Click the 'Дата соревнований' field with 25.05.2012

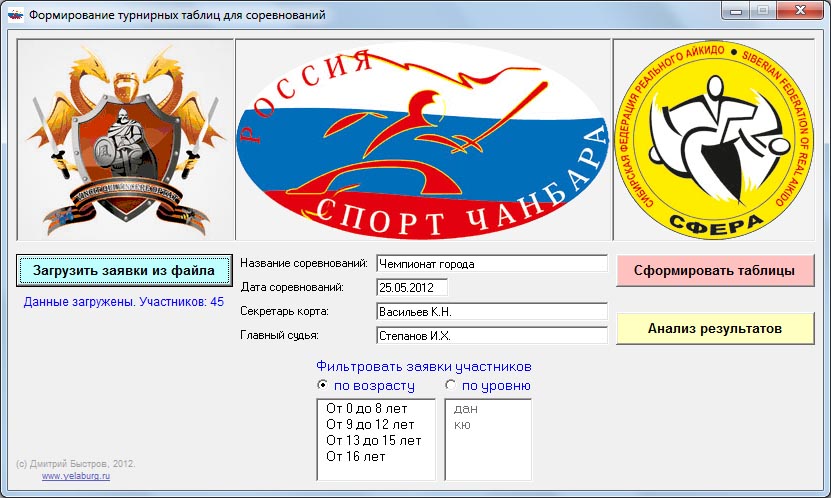(412, 288)
